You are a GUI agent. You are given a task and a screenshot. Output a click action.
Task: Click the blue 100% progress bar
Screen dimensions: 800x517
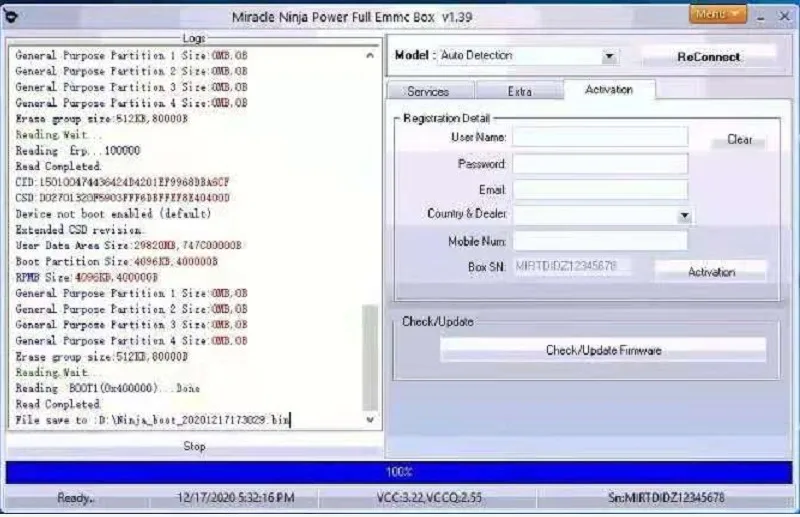pos(399,472)
